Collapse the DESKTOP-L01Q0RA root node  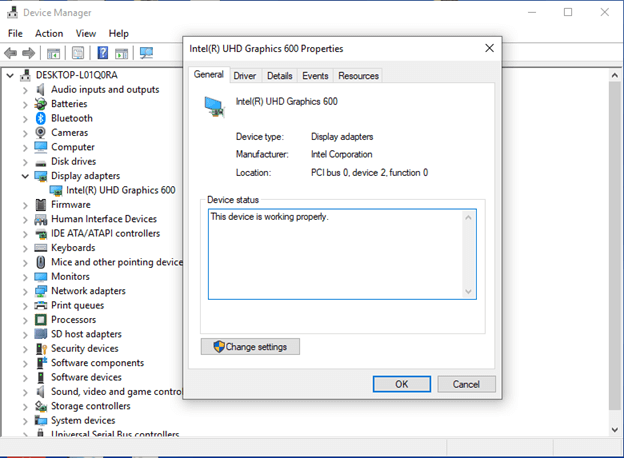point(10,75)
